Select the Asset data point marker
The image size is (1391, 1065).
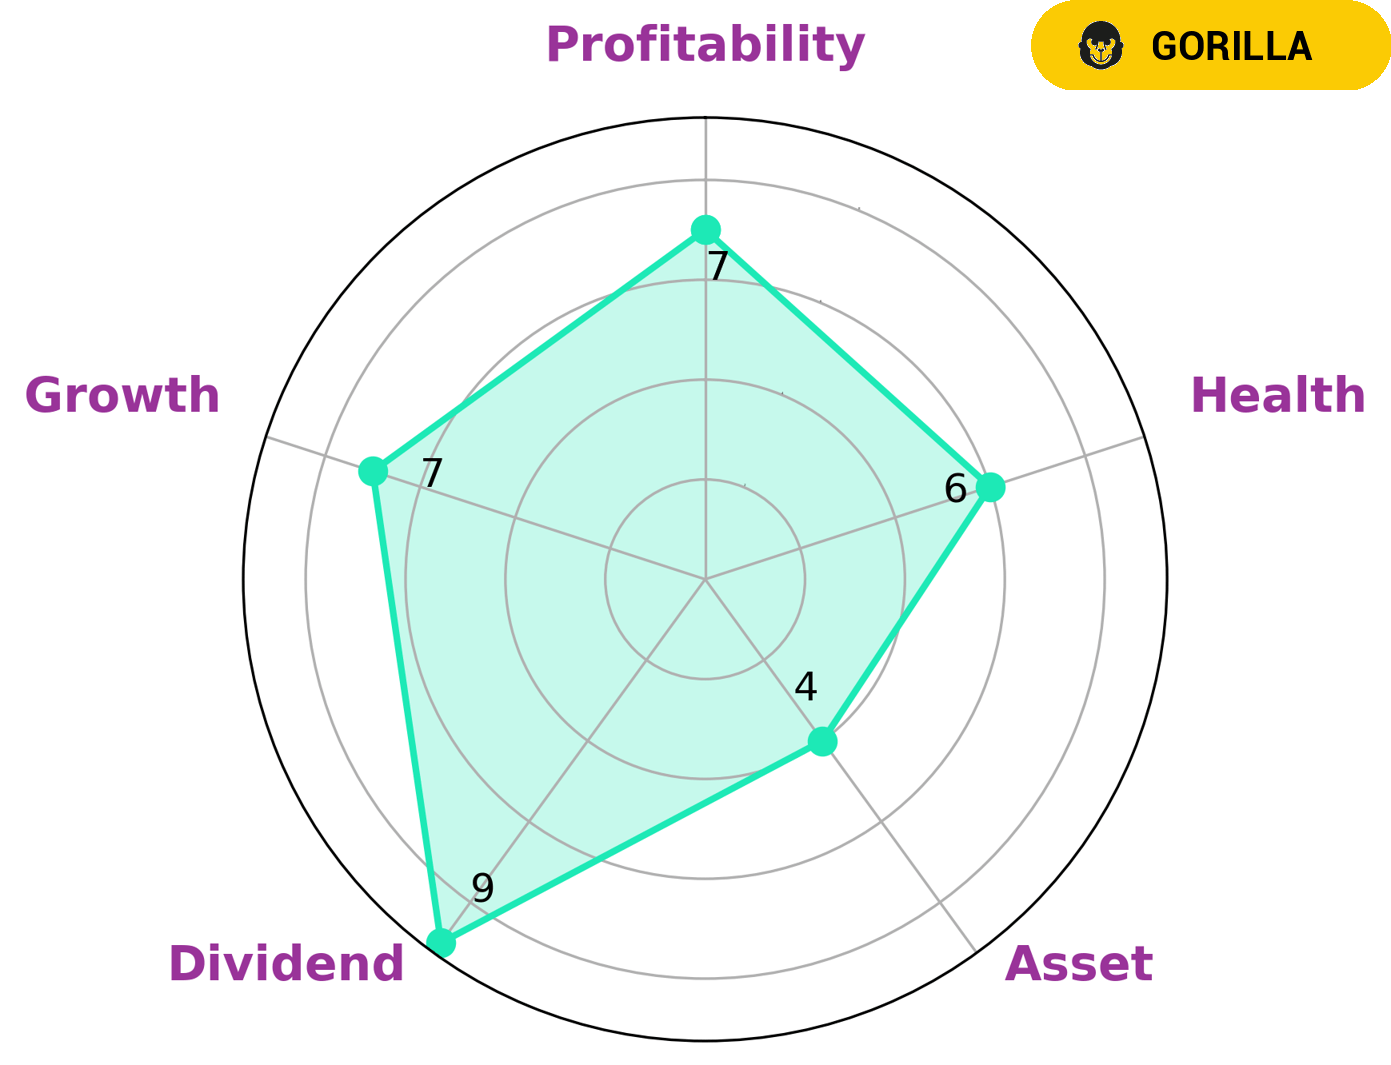pos(822,742)
